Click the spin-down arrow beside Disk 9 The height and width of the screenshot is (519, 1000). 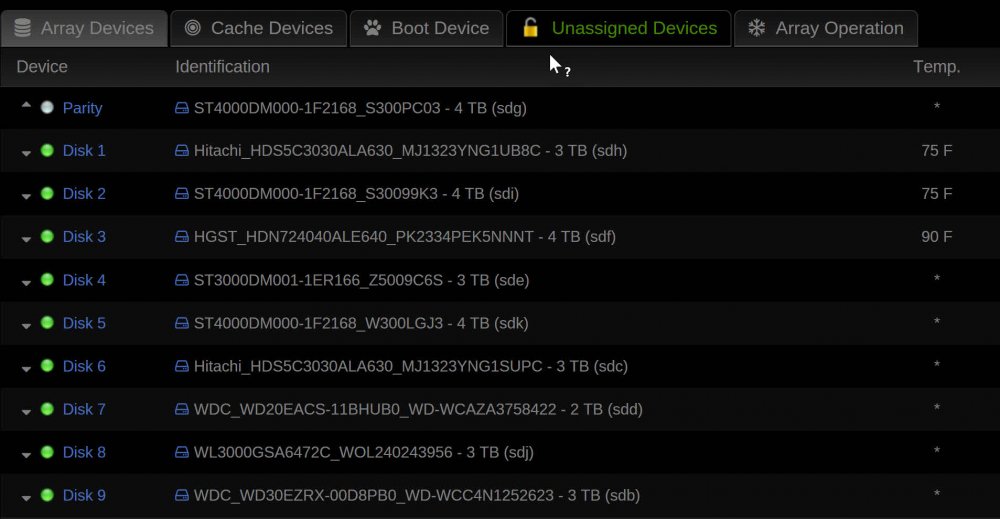point(26,498)
